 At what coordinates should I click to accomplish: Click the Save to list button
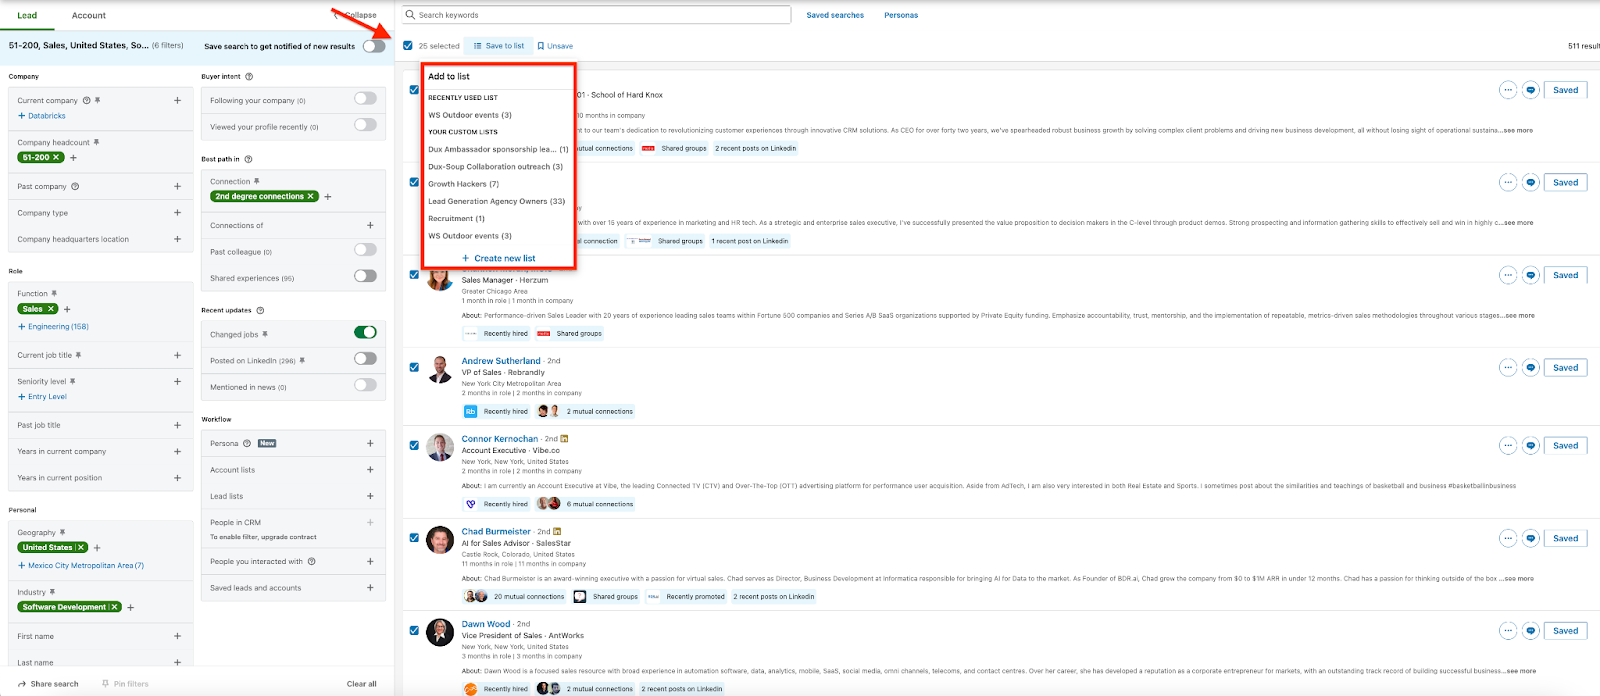coord(498,46)
